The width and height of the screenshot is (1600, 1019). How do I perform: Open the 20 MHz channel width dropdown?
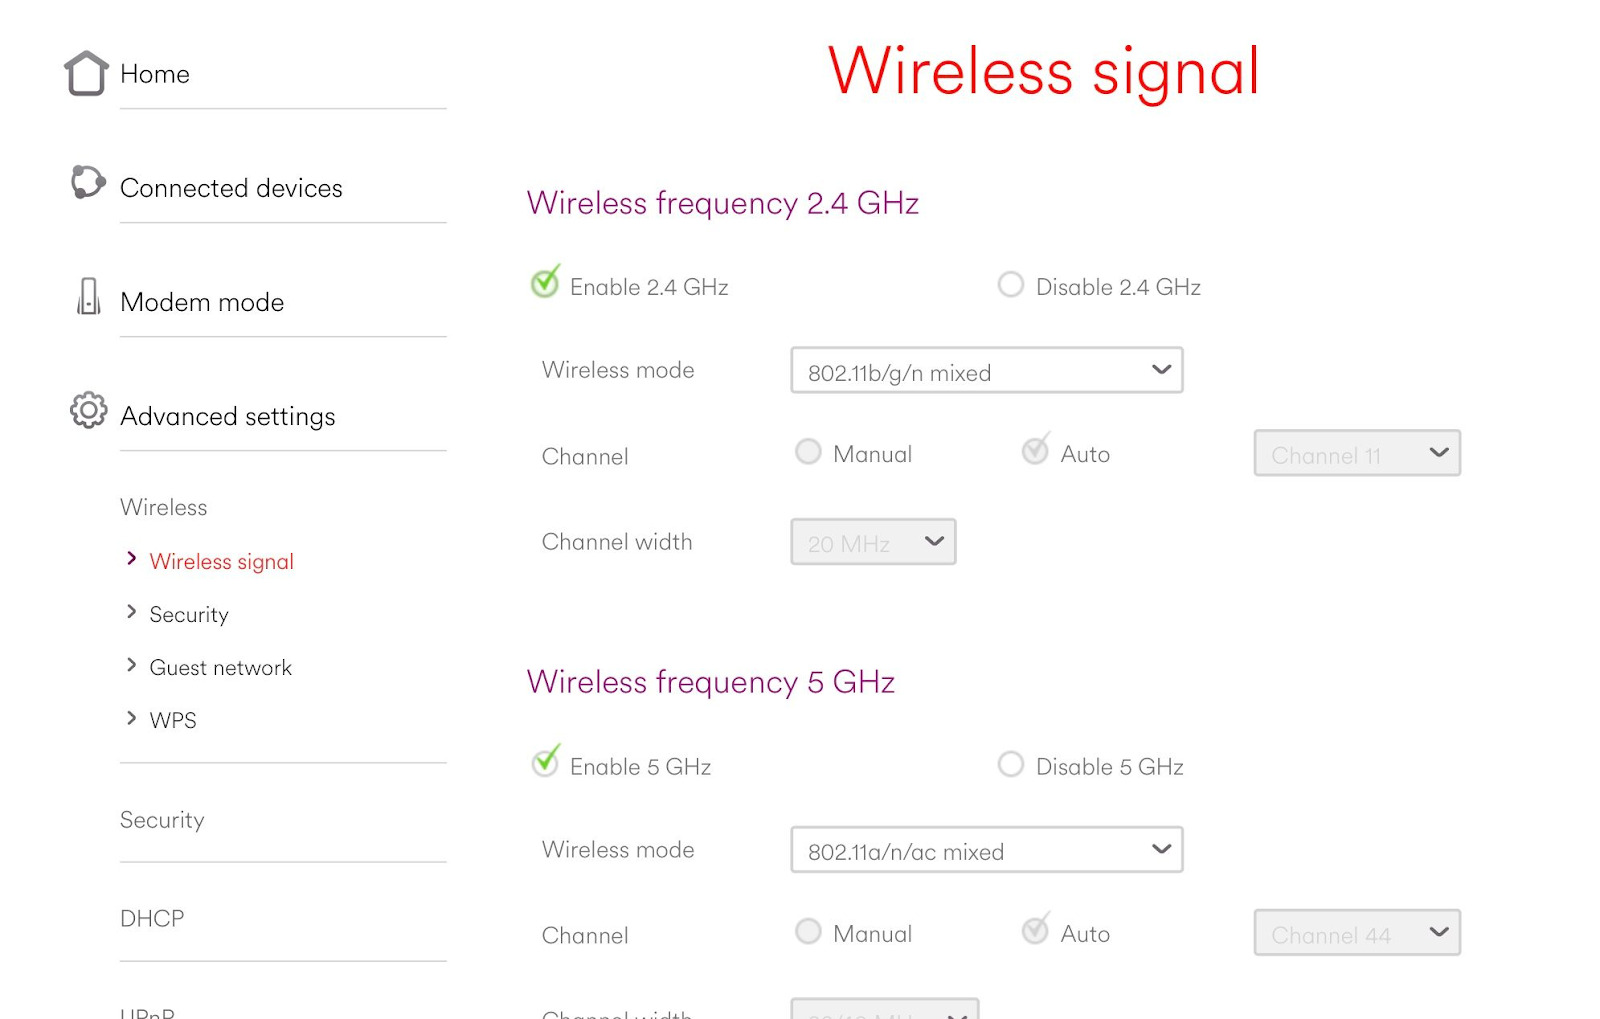pos(873,542)
